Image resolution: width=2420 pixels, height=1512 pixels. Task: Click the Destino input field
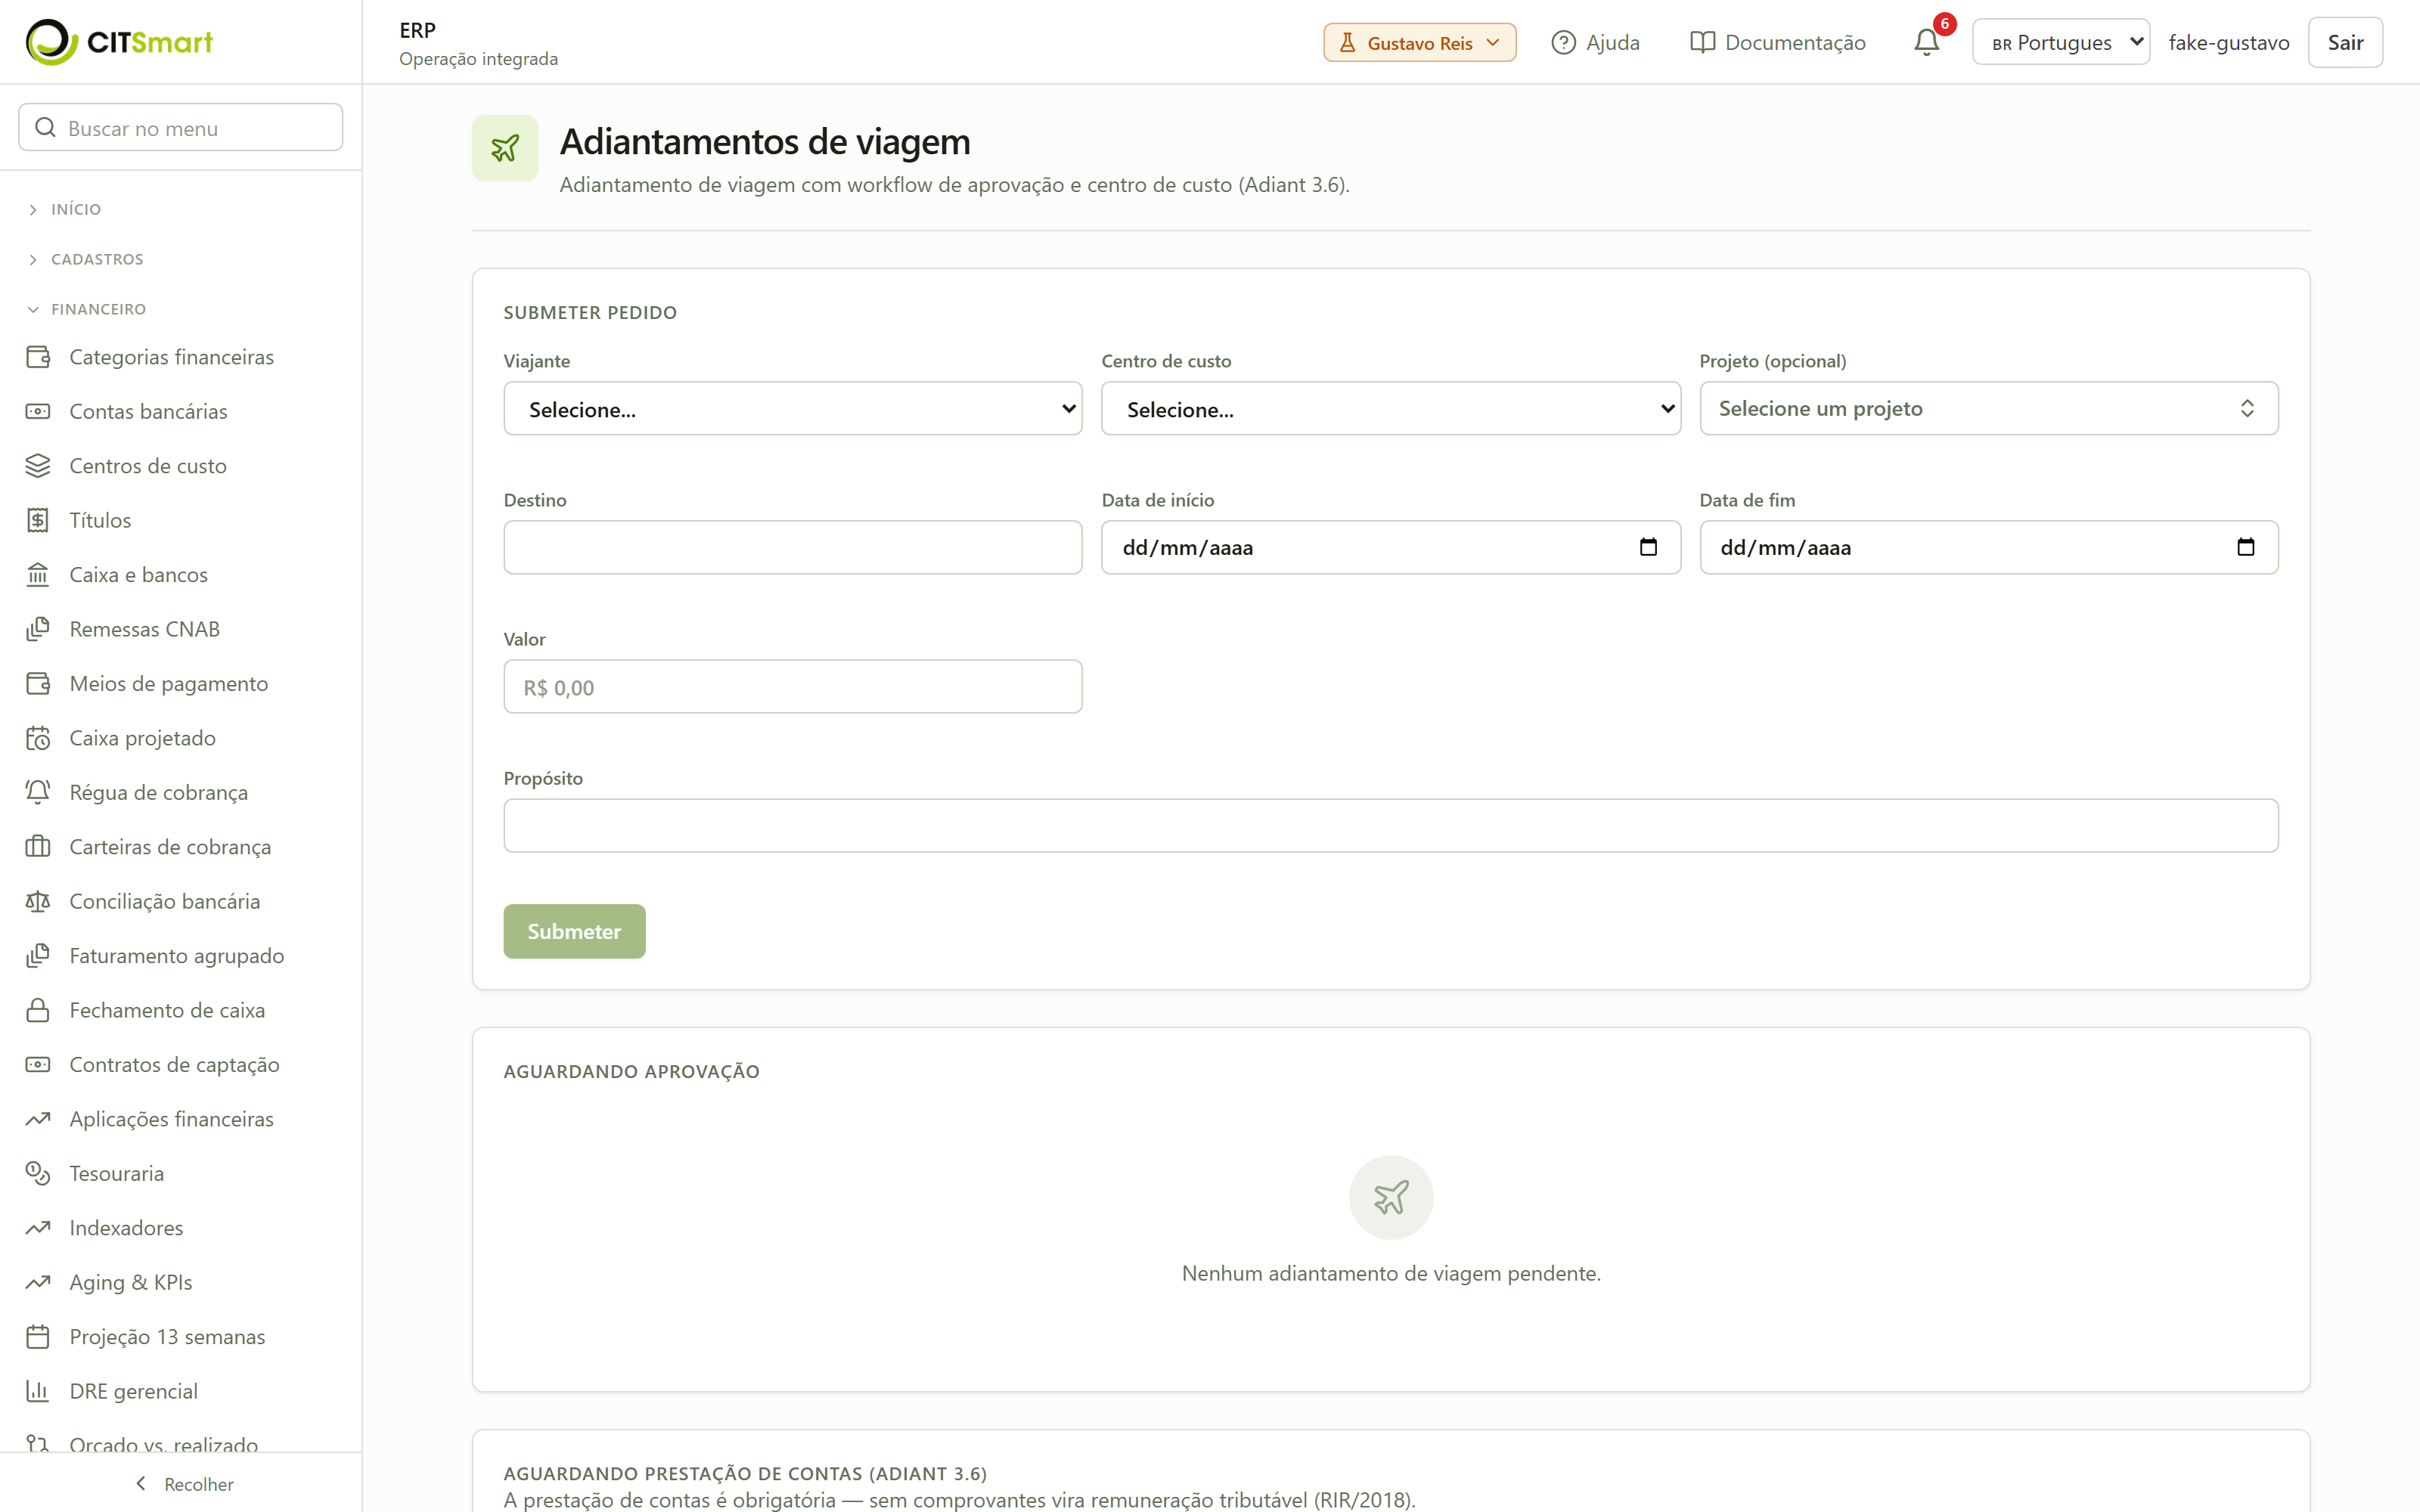tap(792, 547)
